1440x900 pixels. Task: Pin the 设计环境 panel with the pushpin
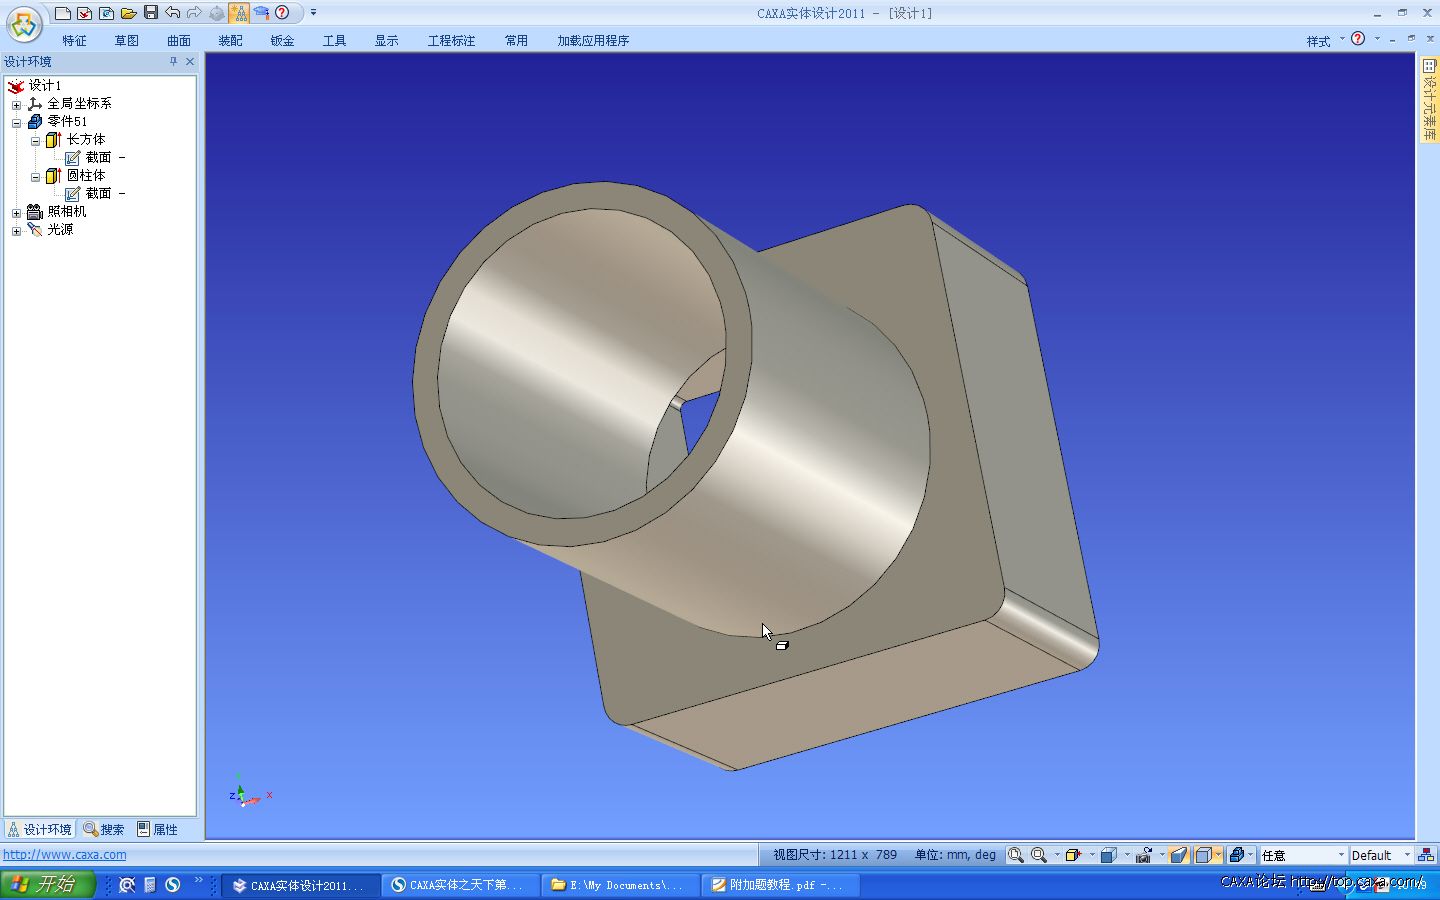[x=173, y=62]
